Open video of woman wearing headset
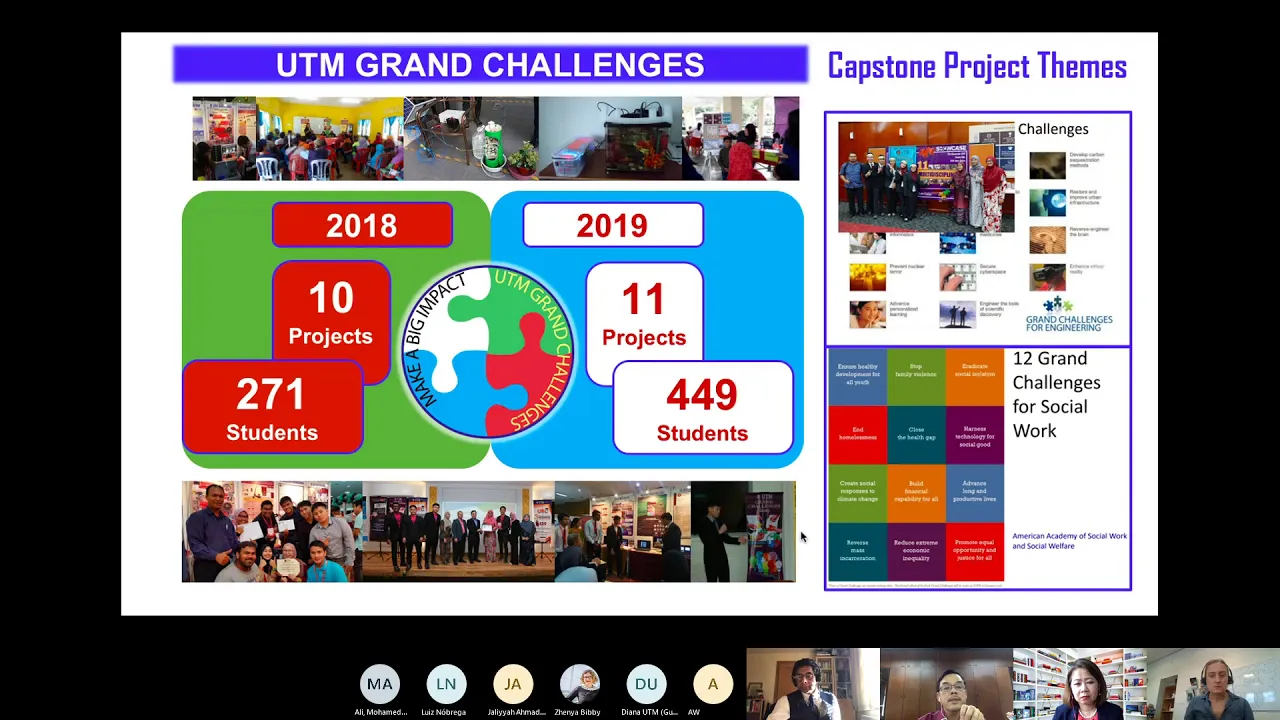Screen dimensions: 1280x720 (1213, 684)
